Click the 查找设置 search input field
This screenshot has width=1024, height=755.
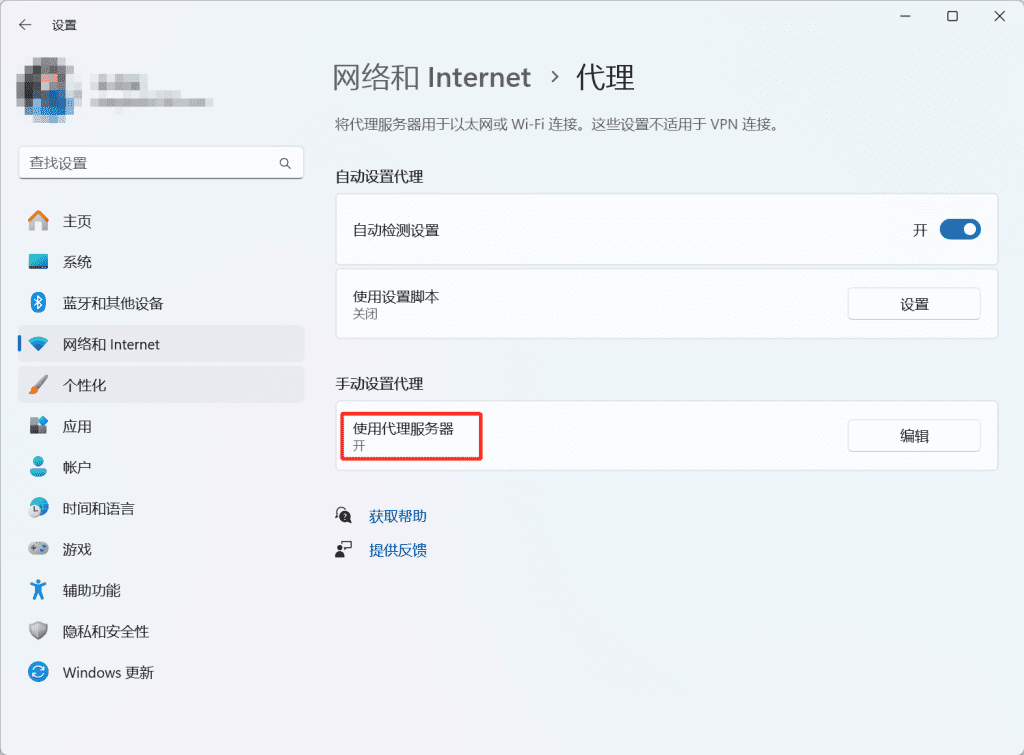(x=148, y=163)
